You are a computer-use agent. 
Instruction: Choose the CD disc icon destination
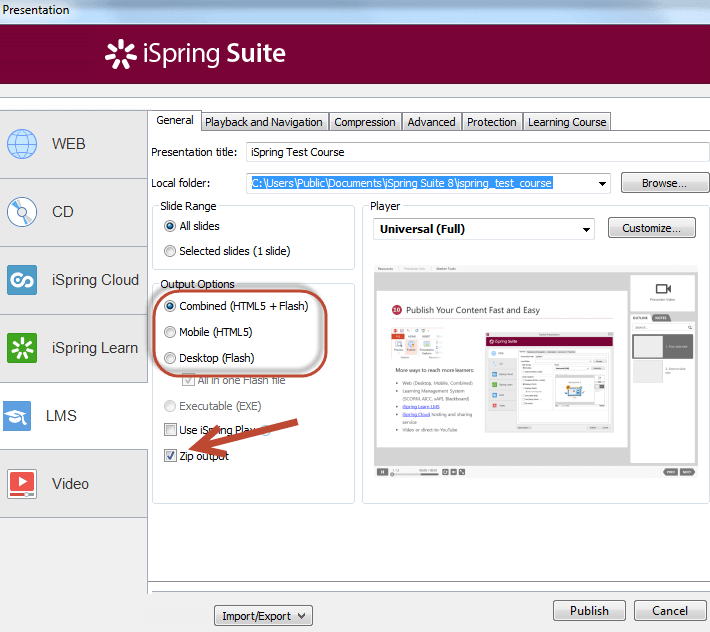[x=22, y=212]
